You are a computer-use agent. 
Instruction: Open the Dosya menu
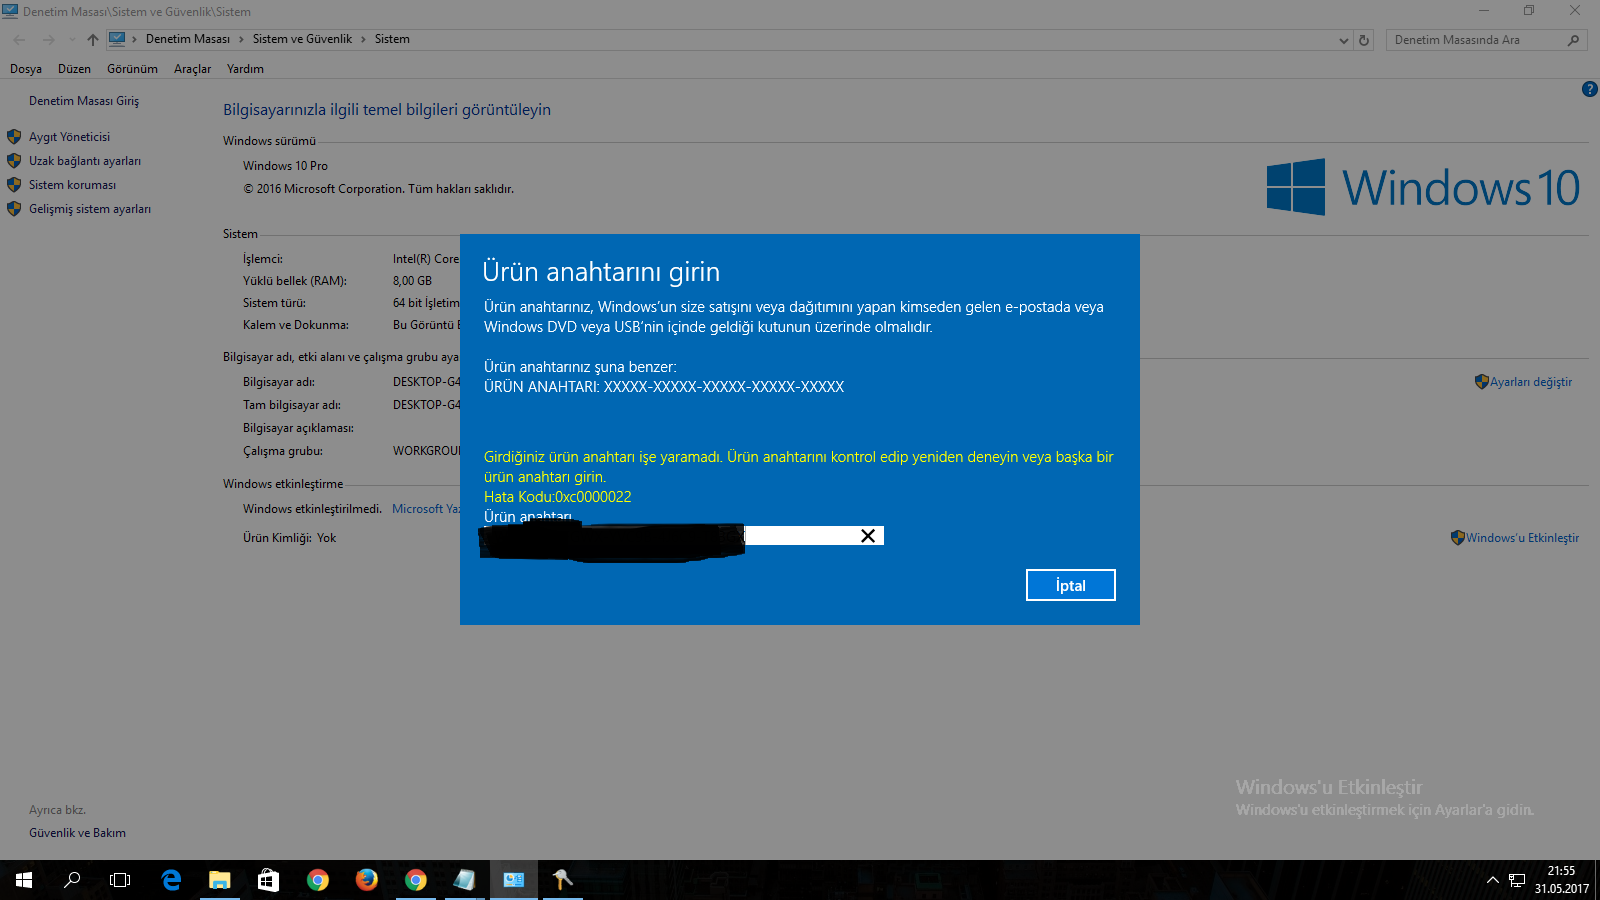26,69
